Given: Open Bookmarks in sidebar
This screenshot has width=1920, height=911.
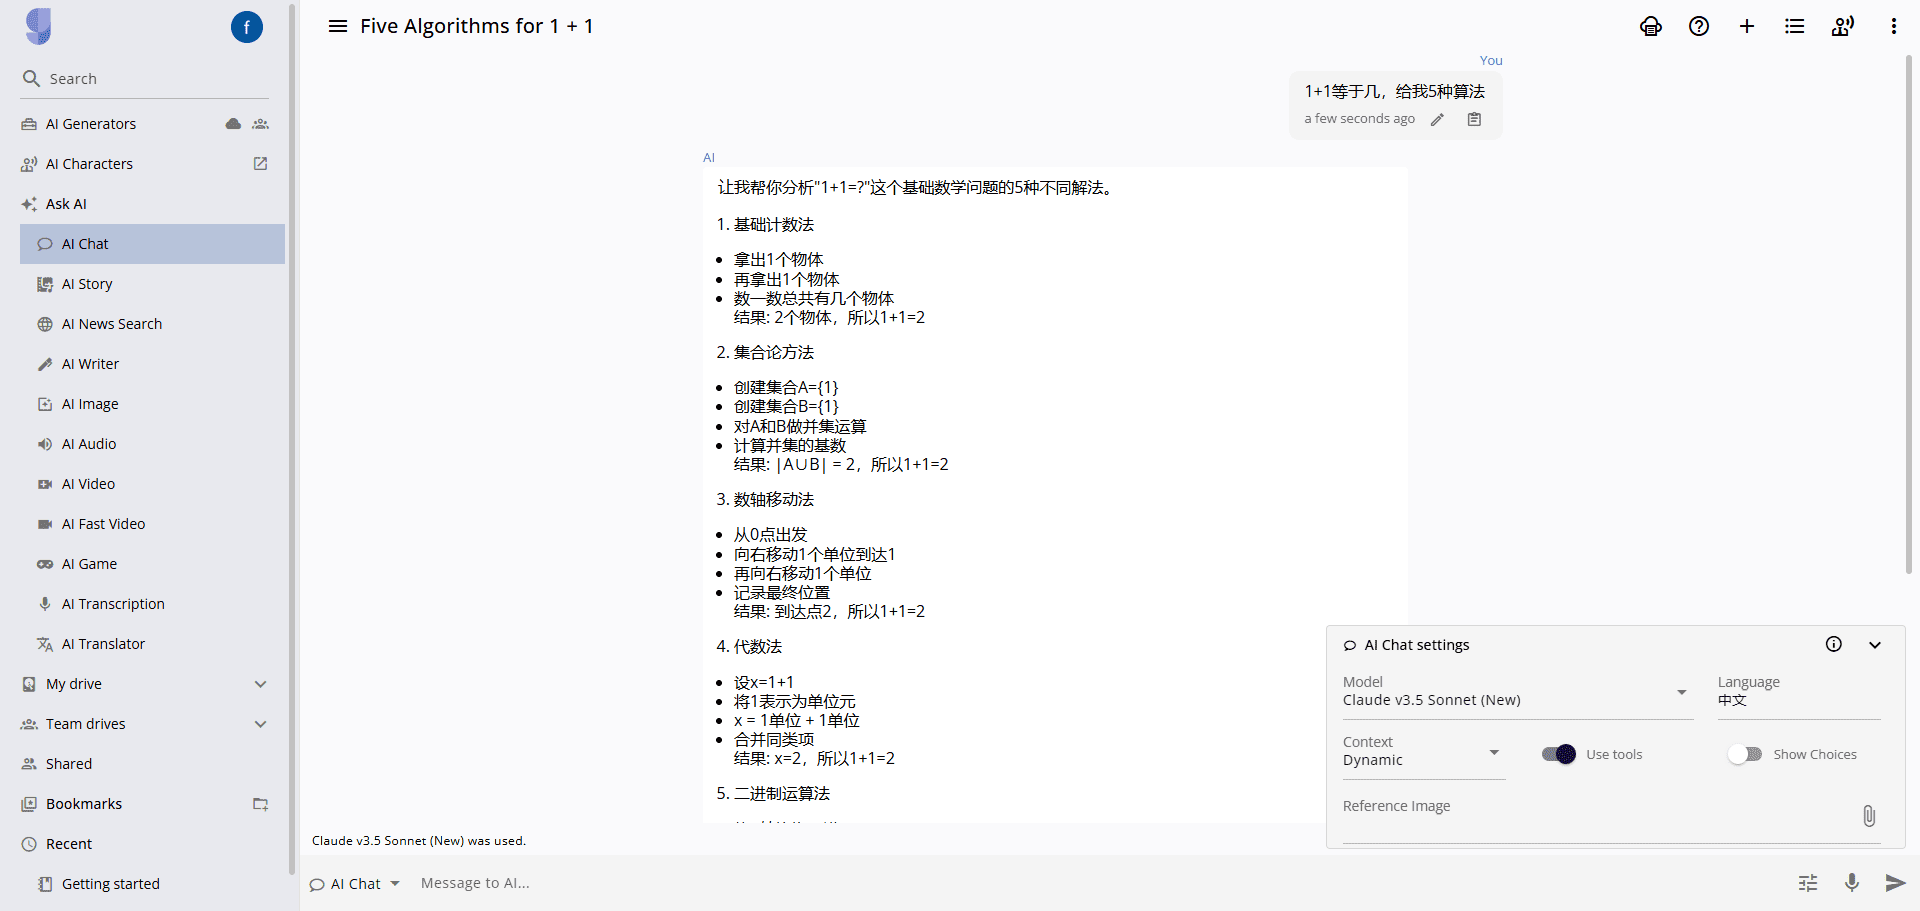Looking at the screenshot, I should pos(84,804).
